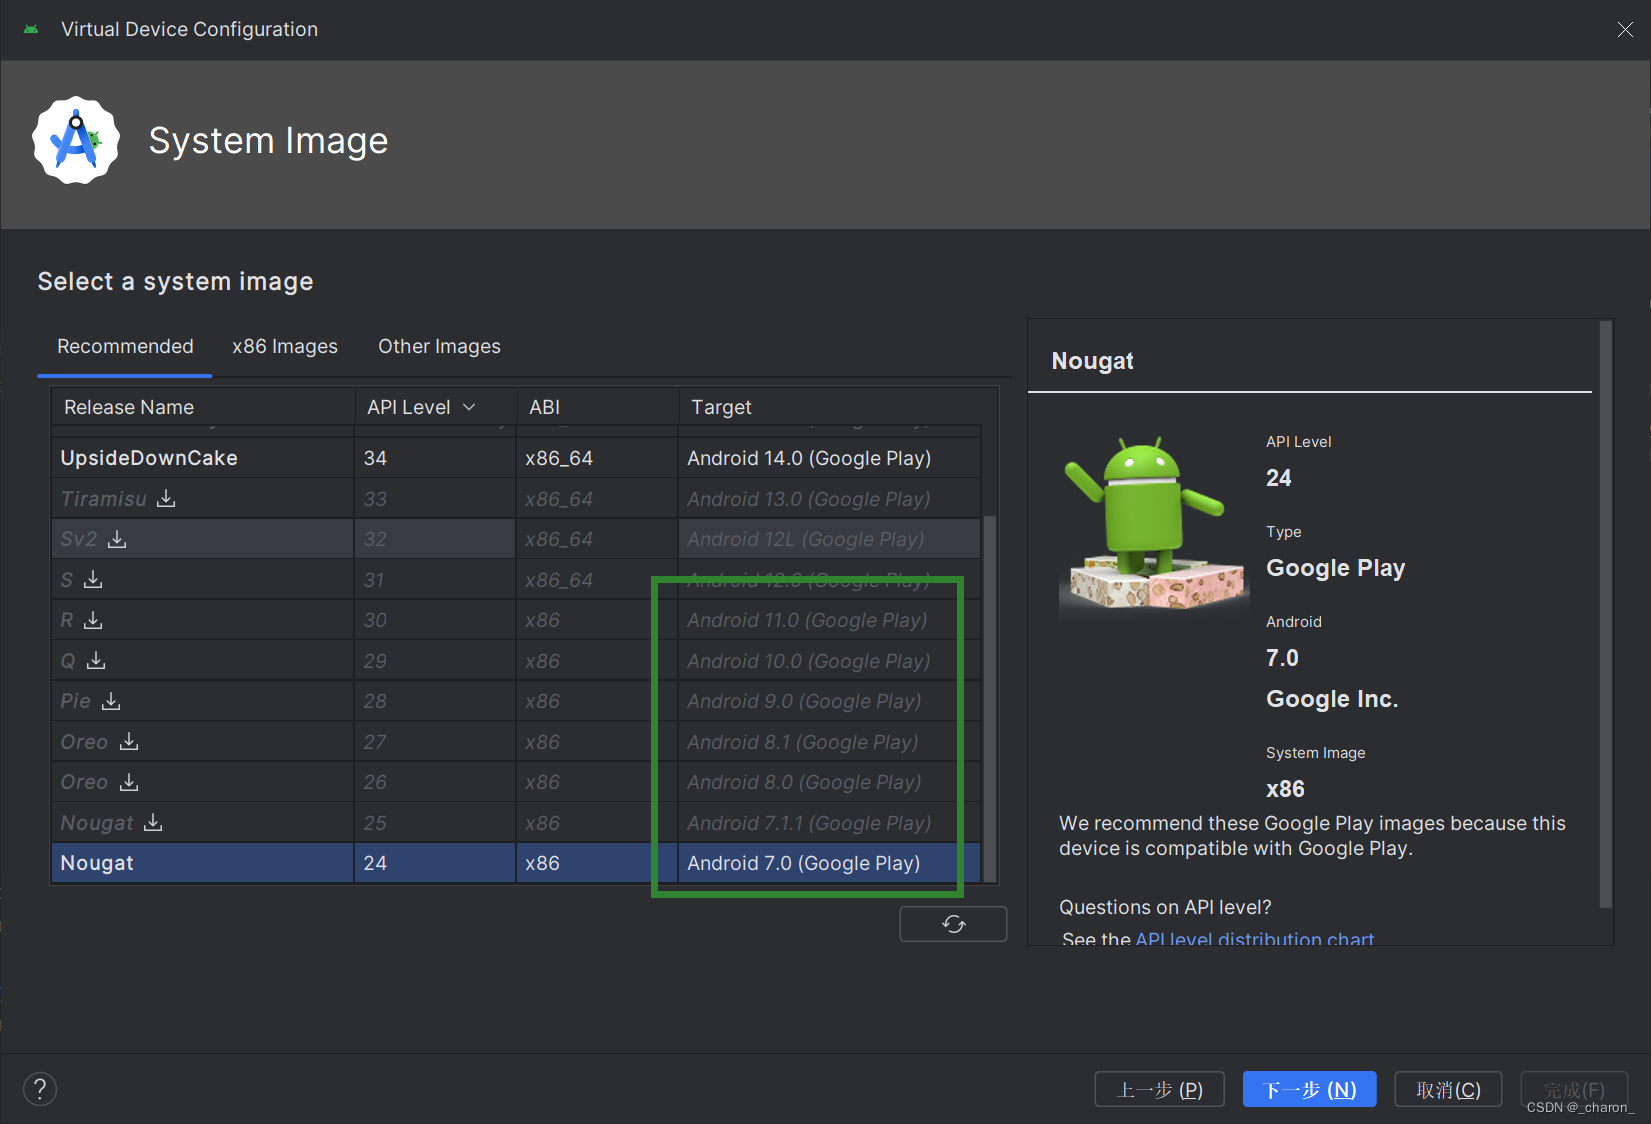Download the Nougat API 25 image
1651x1124 pixels.
(153, 822)
